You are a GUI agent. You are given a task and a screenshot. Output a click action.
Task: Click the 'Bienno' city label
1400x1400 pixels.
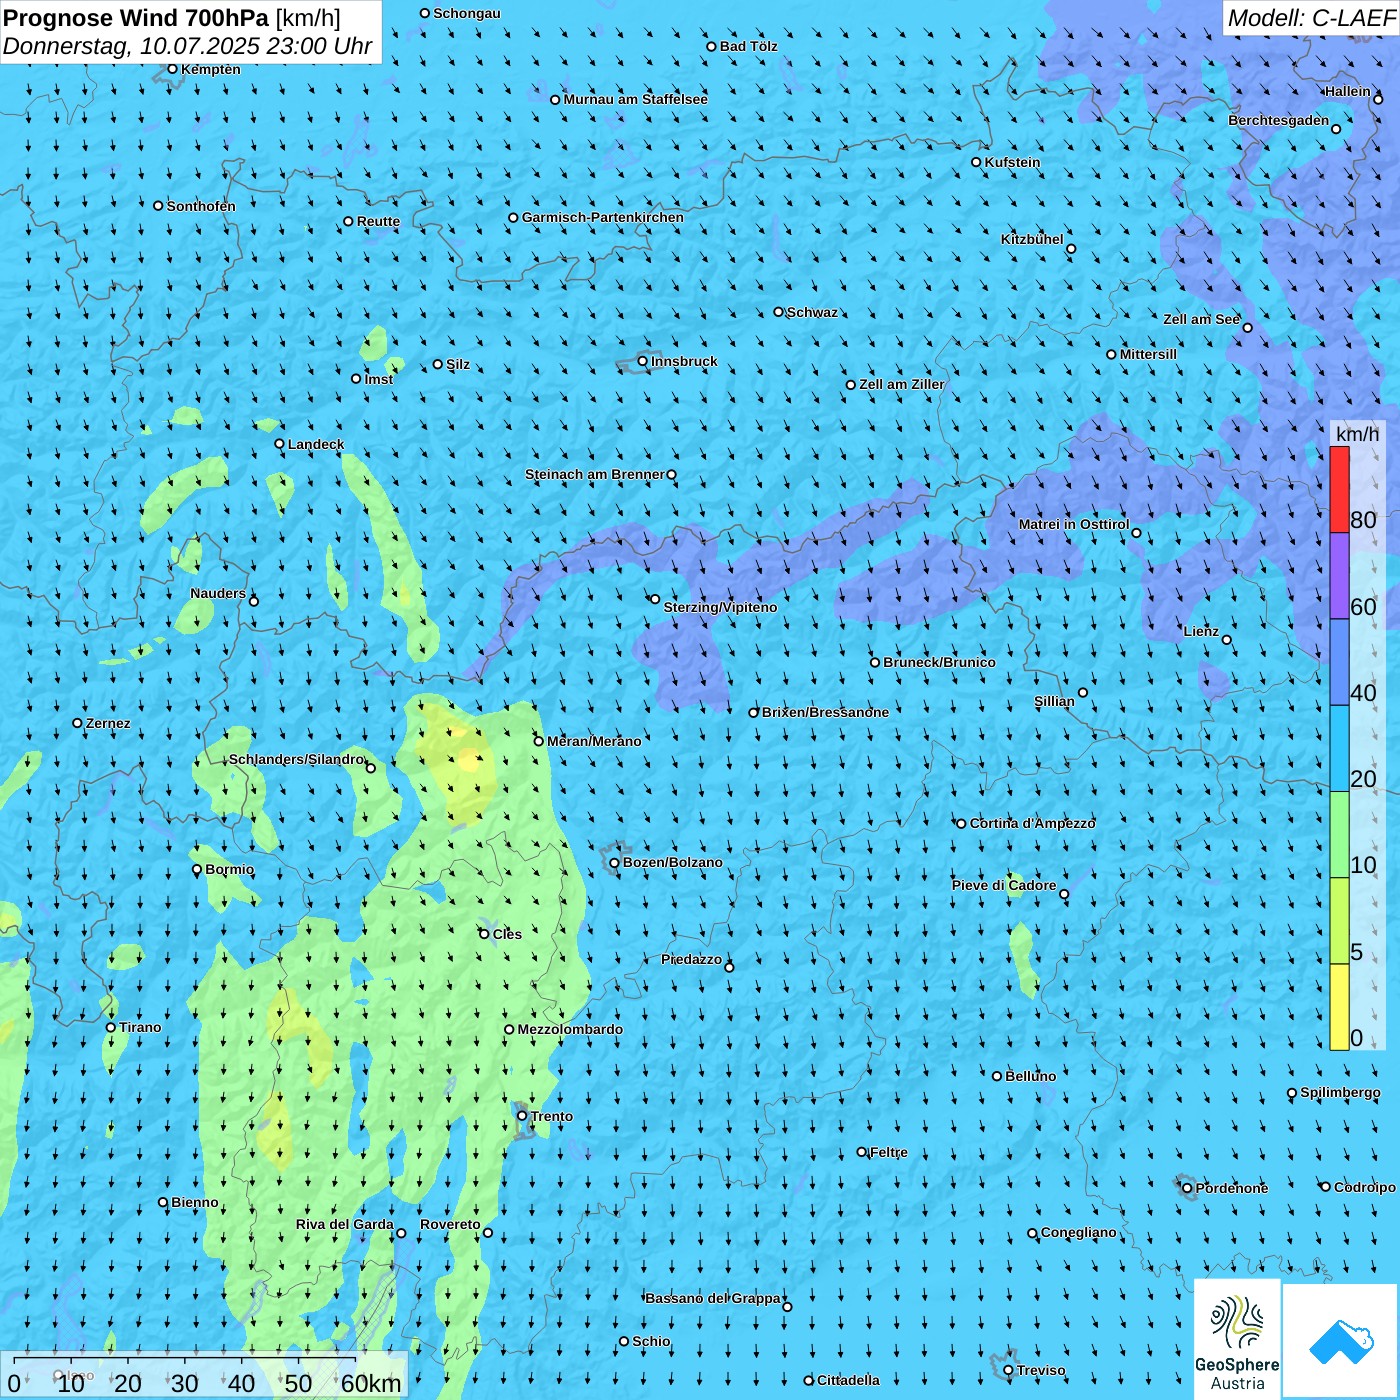[194, 1202]
